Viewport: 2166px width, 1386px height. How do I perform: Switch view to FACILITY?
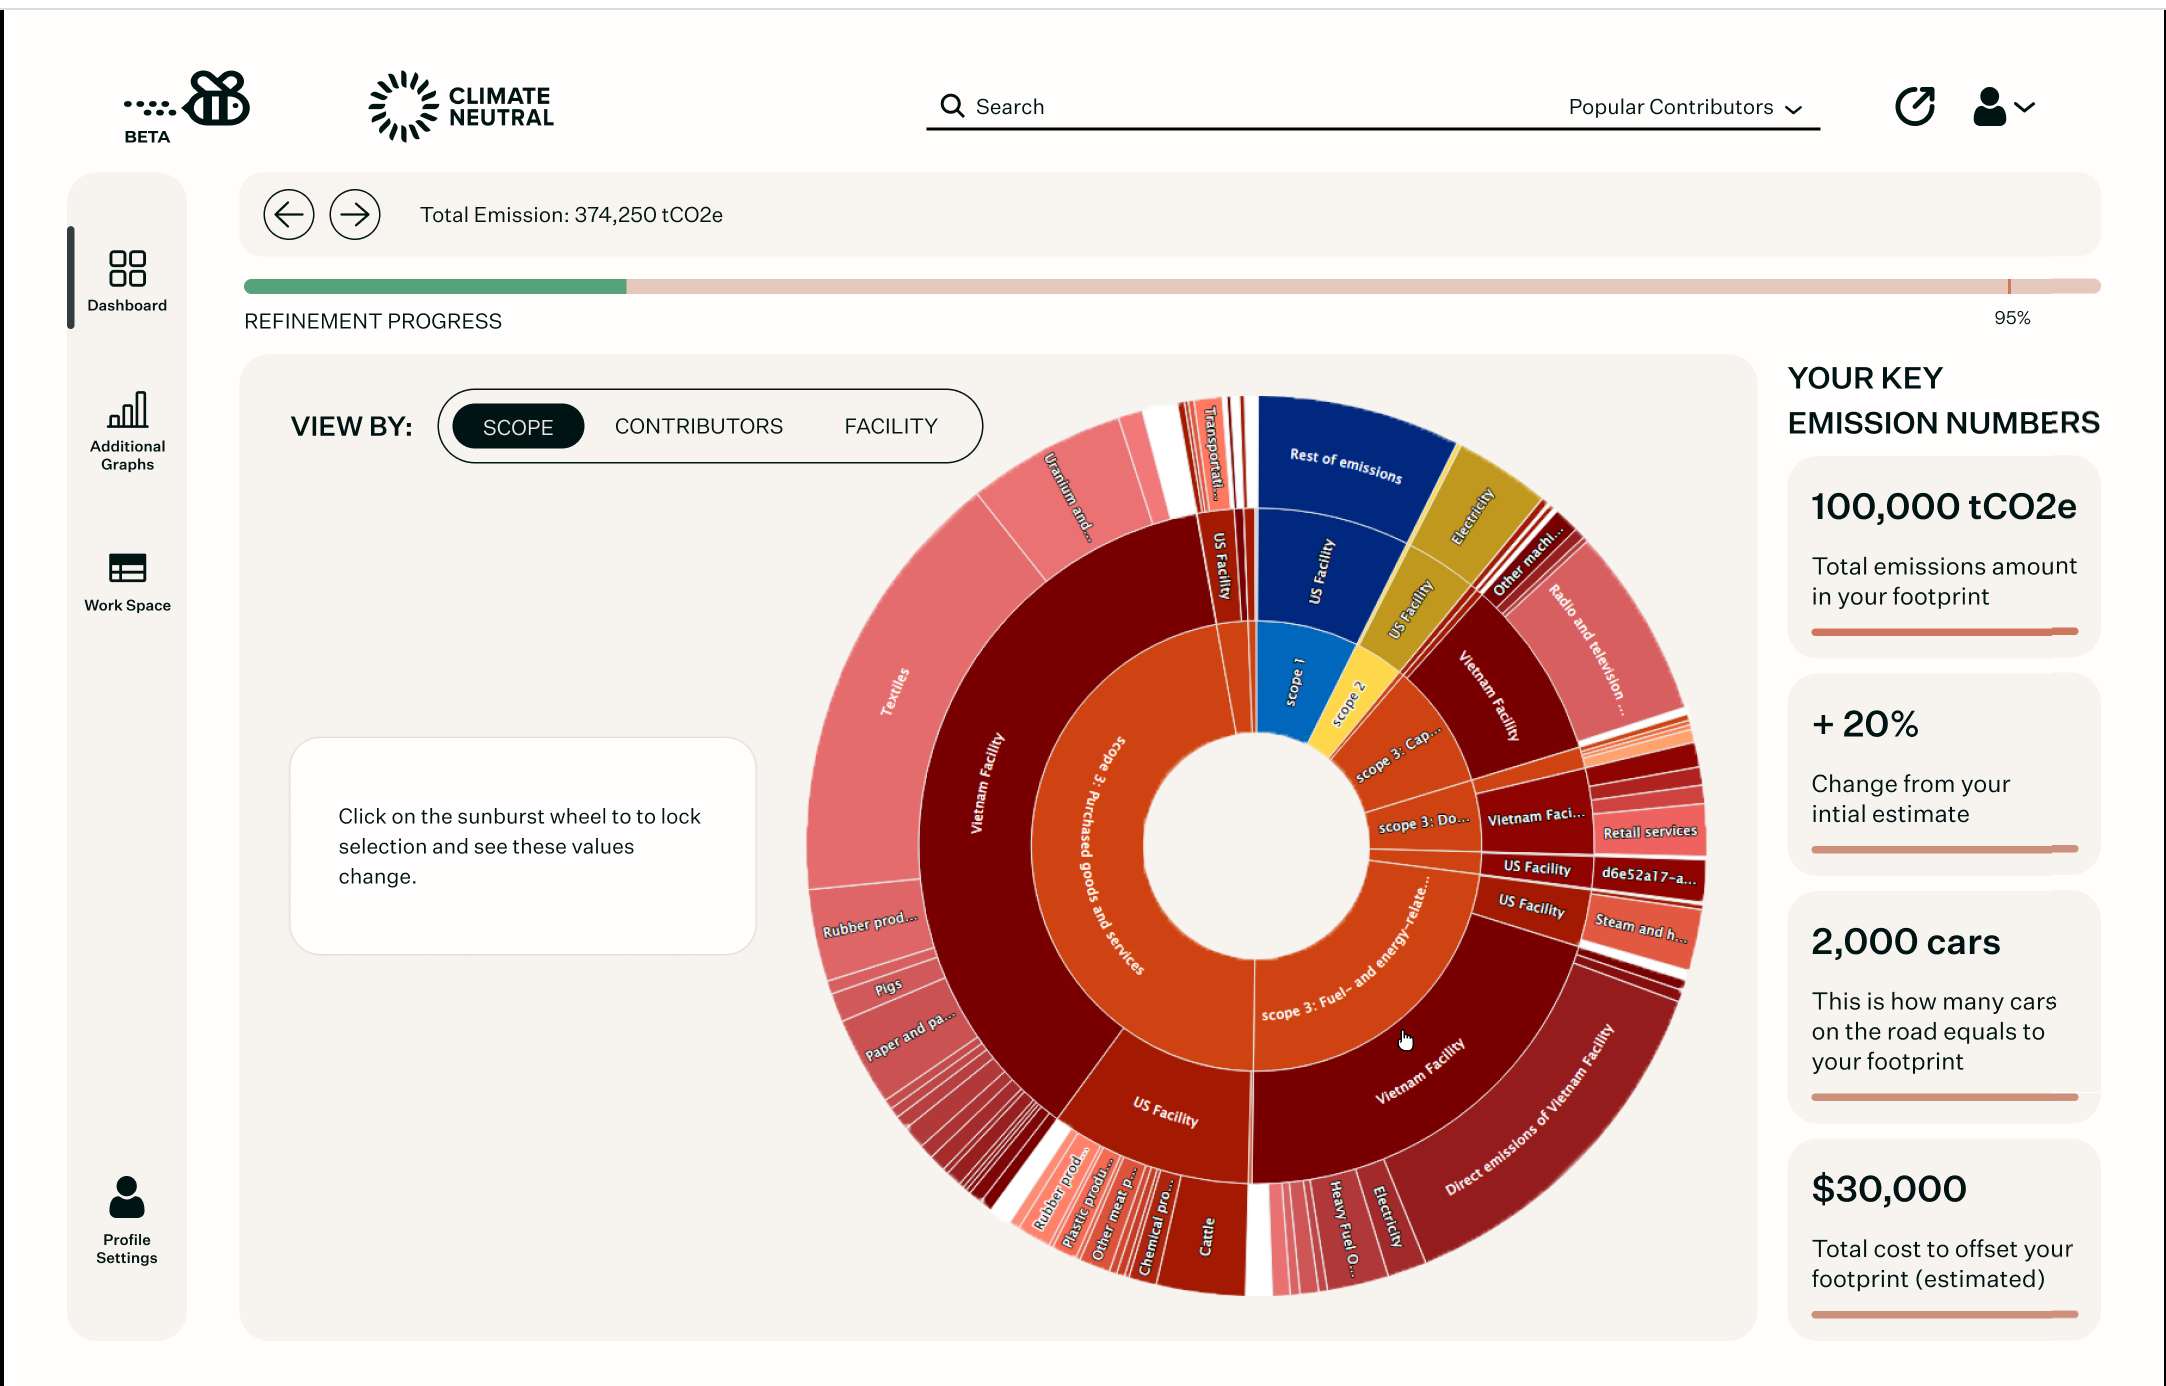[890, 427]
